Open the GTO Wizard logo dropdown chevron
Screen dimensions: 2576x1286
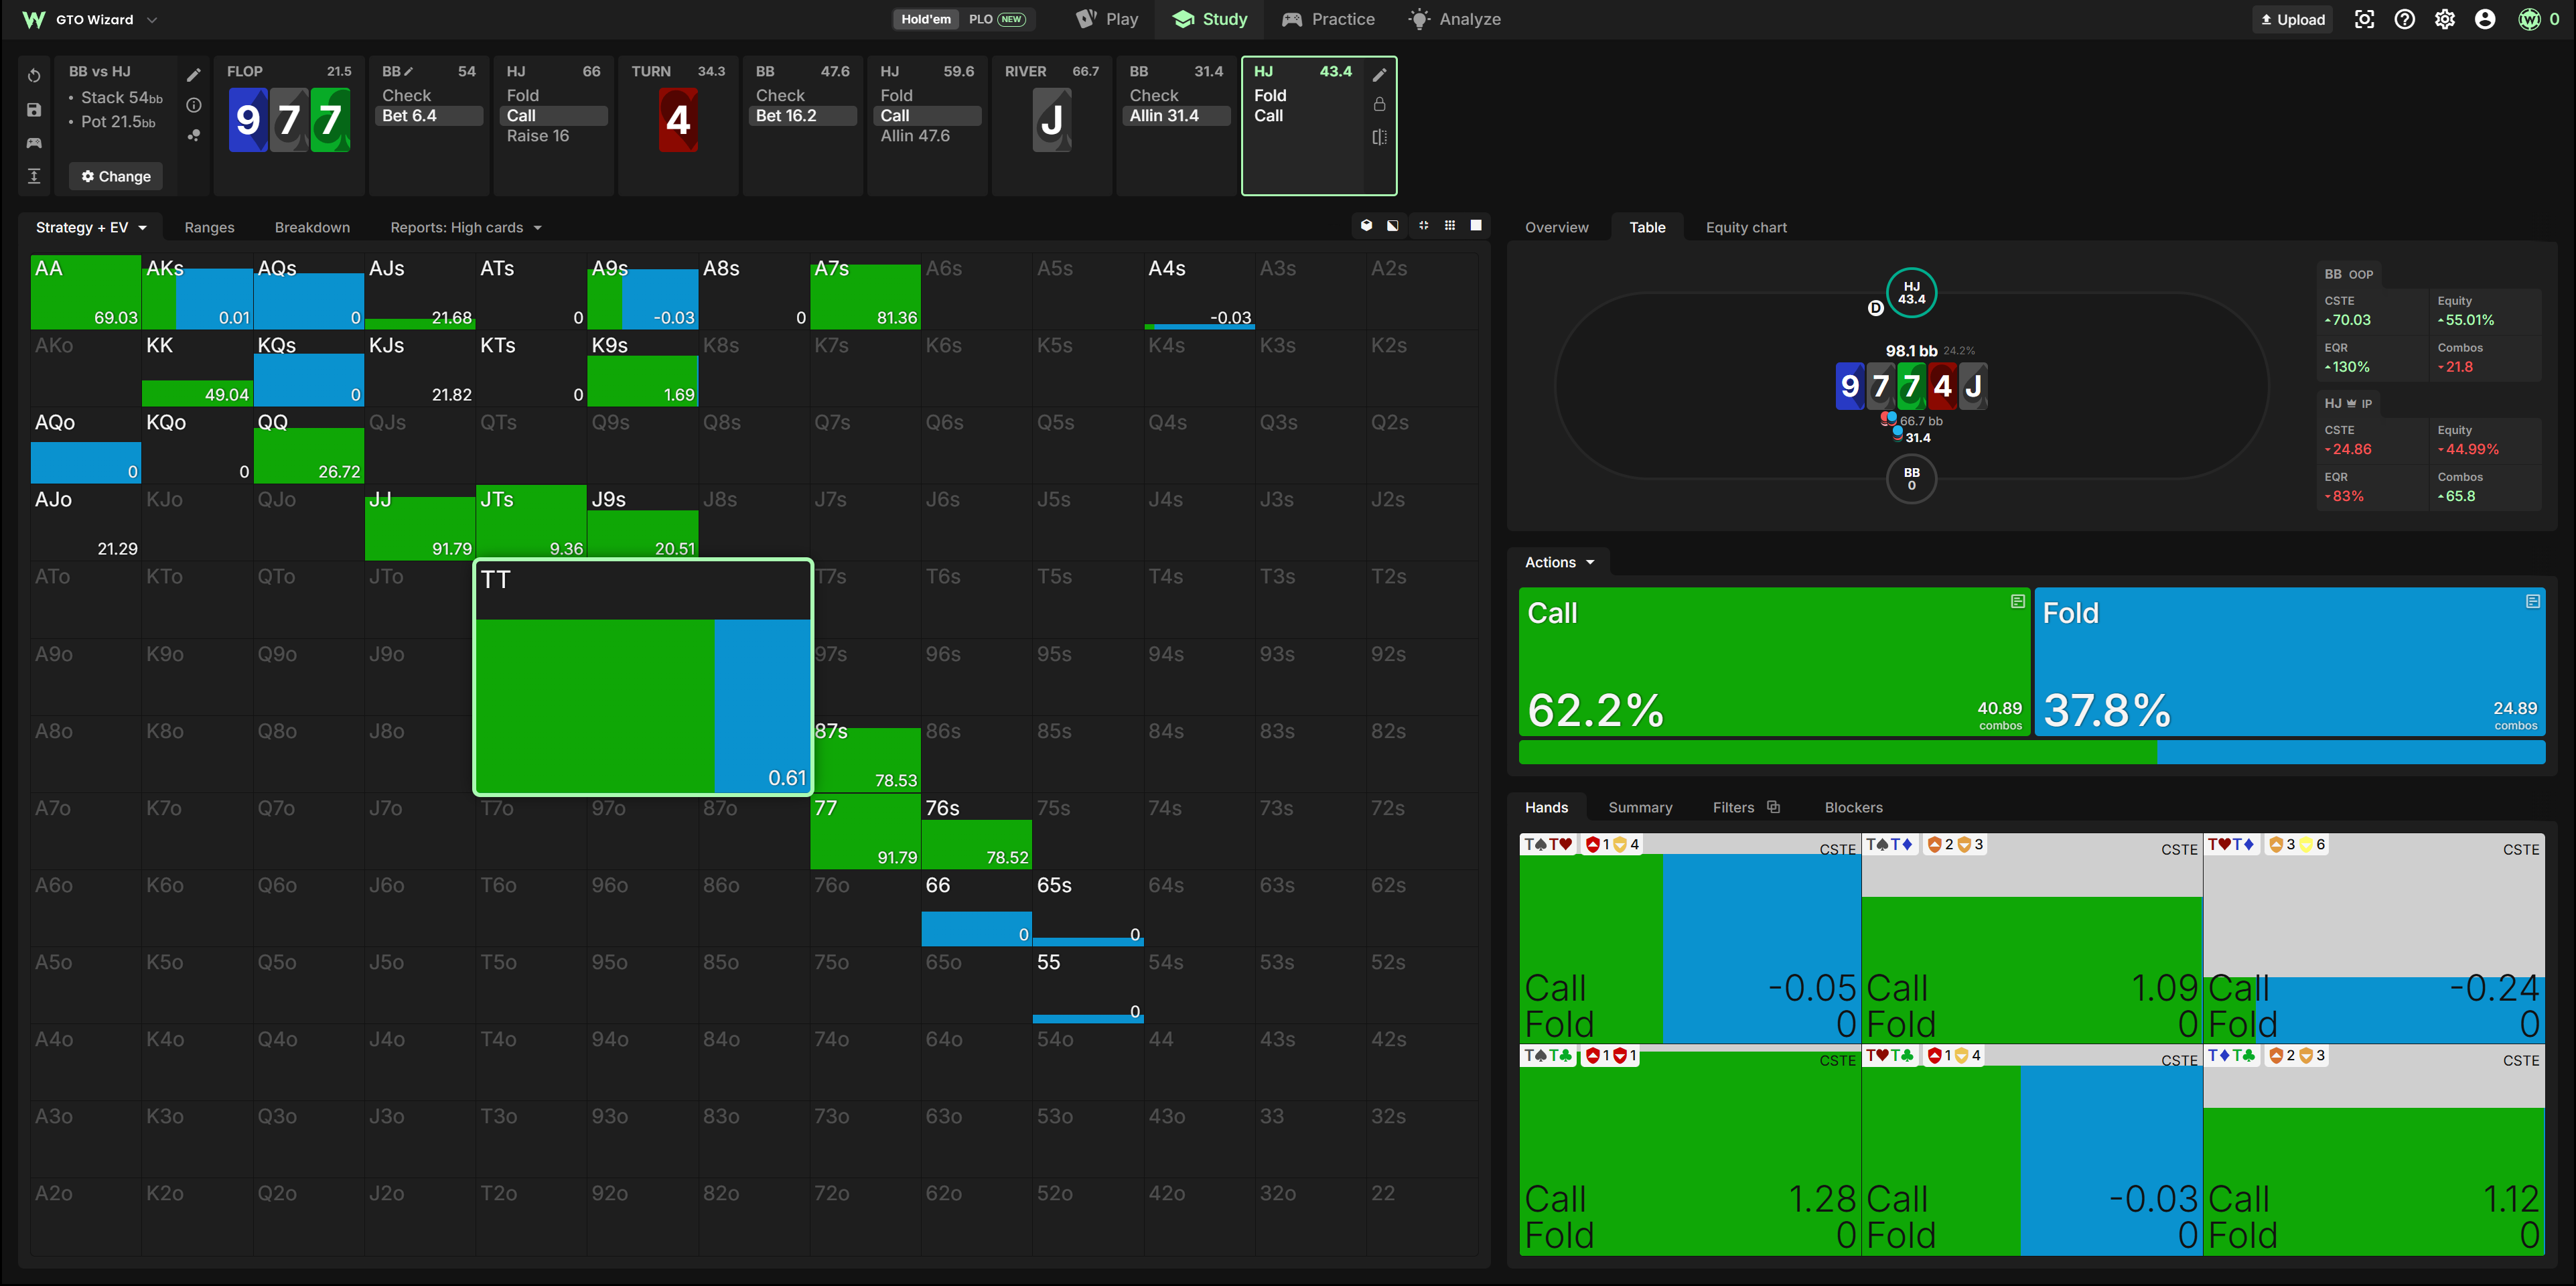[x=152, y=19]
